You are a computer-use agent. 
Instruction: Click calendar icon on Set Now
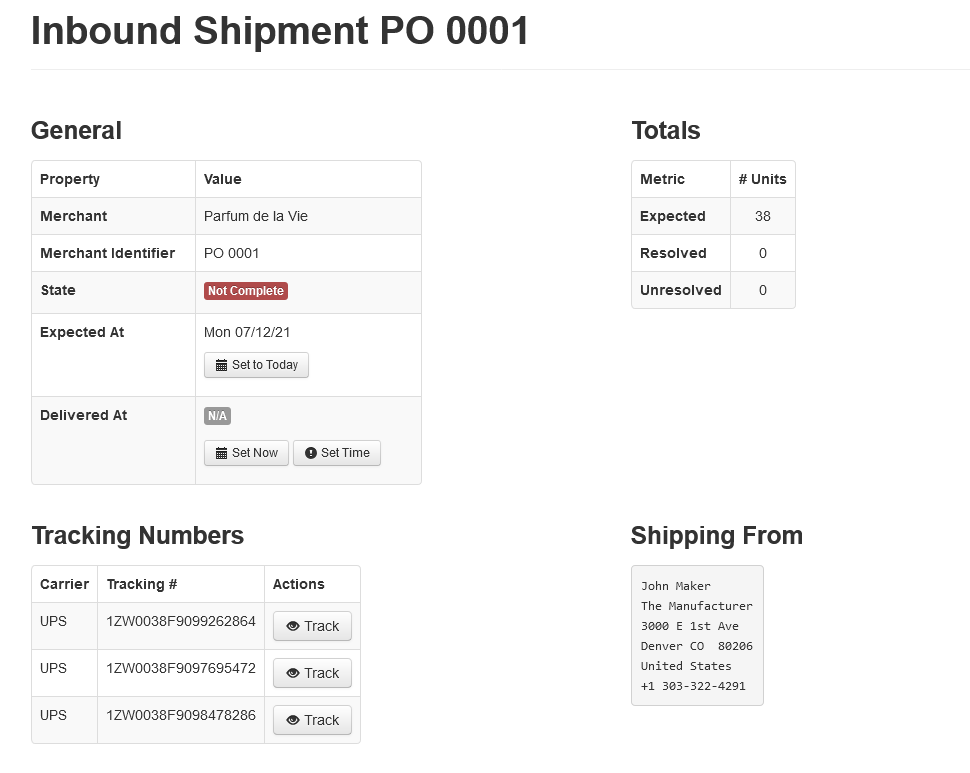tap(222, 454)
